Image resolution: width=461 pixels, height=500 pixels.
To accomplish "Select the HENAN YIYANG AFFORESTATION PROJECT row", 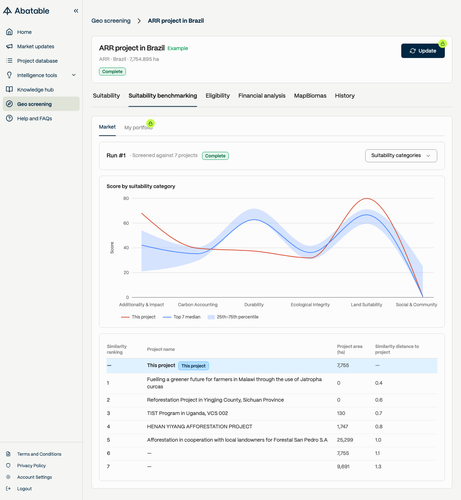I will (272, 427).
